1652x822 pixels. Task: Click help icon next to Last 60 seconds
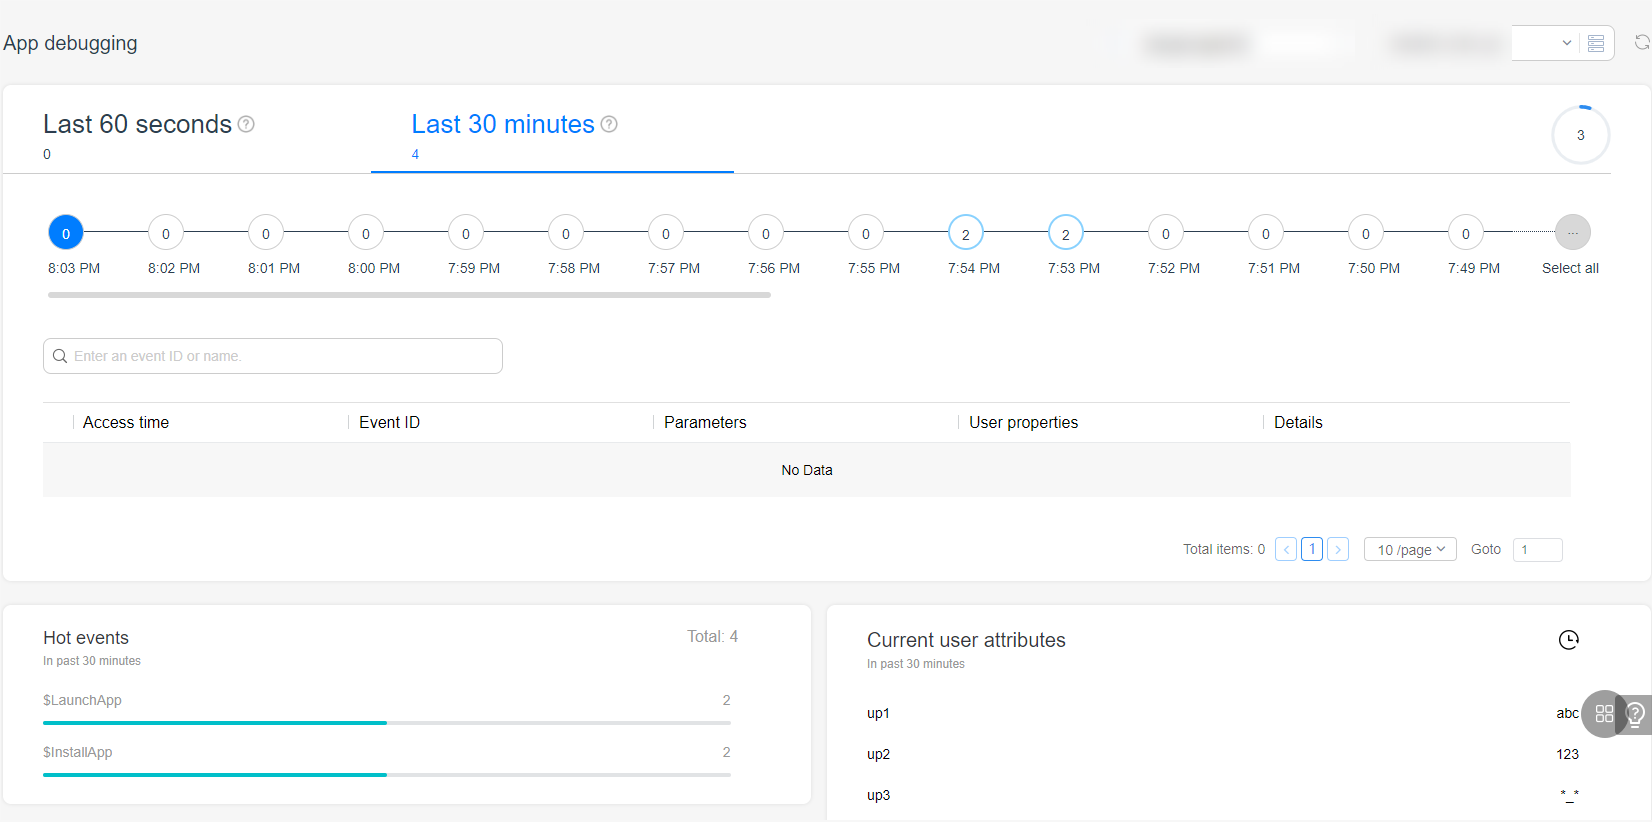pyautogui.click(x=246, y=124)
